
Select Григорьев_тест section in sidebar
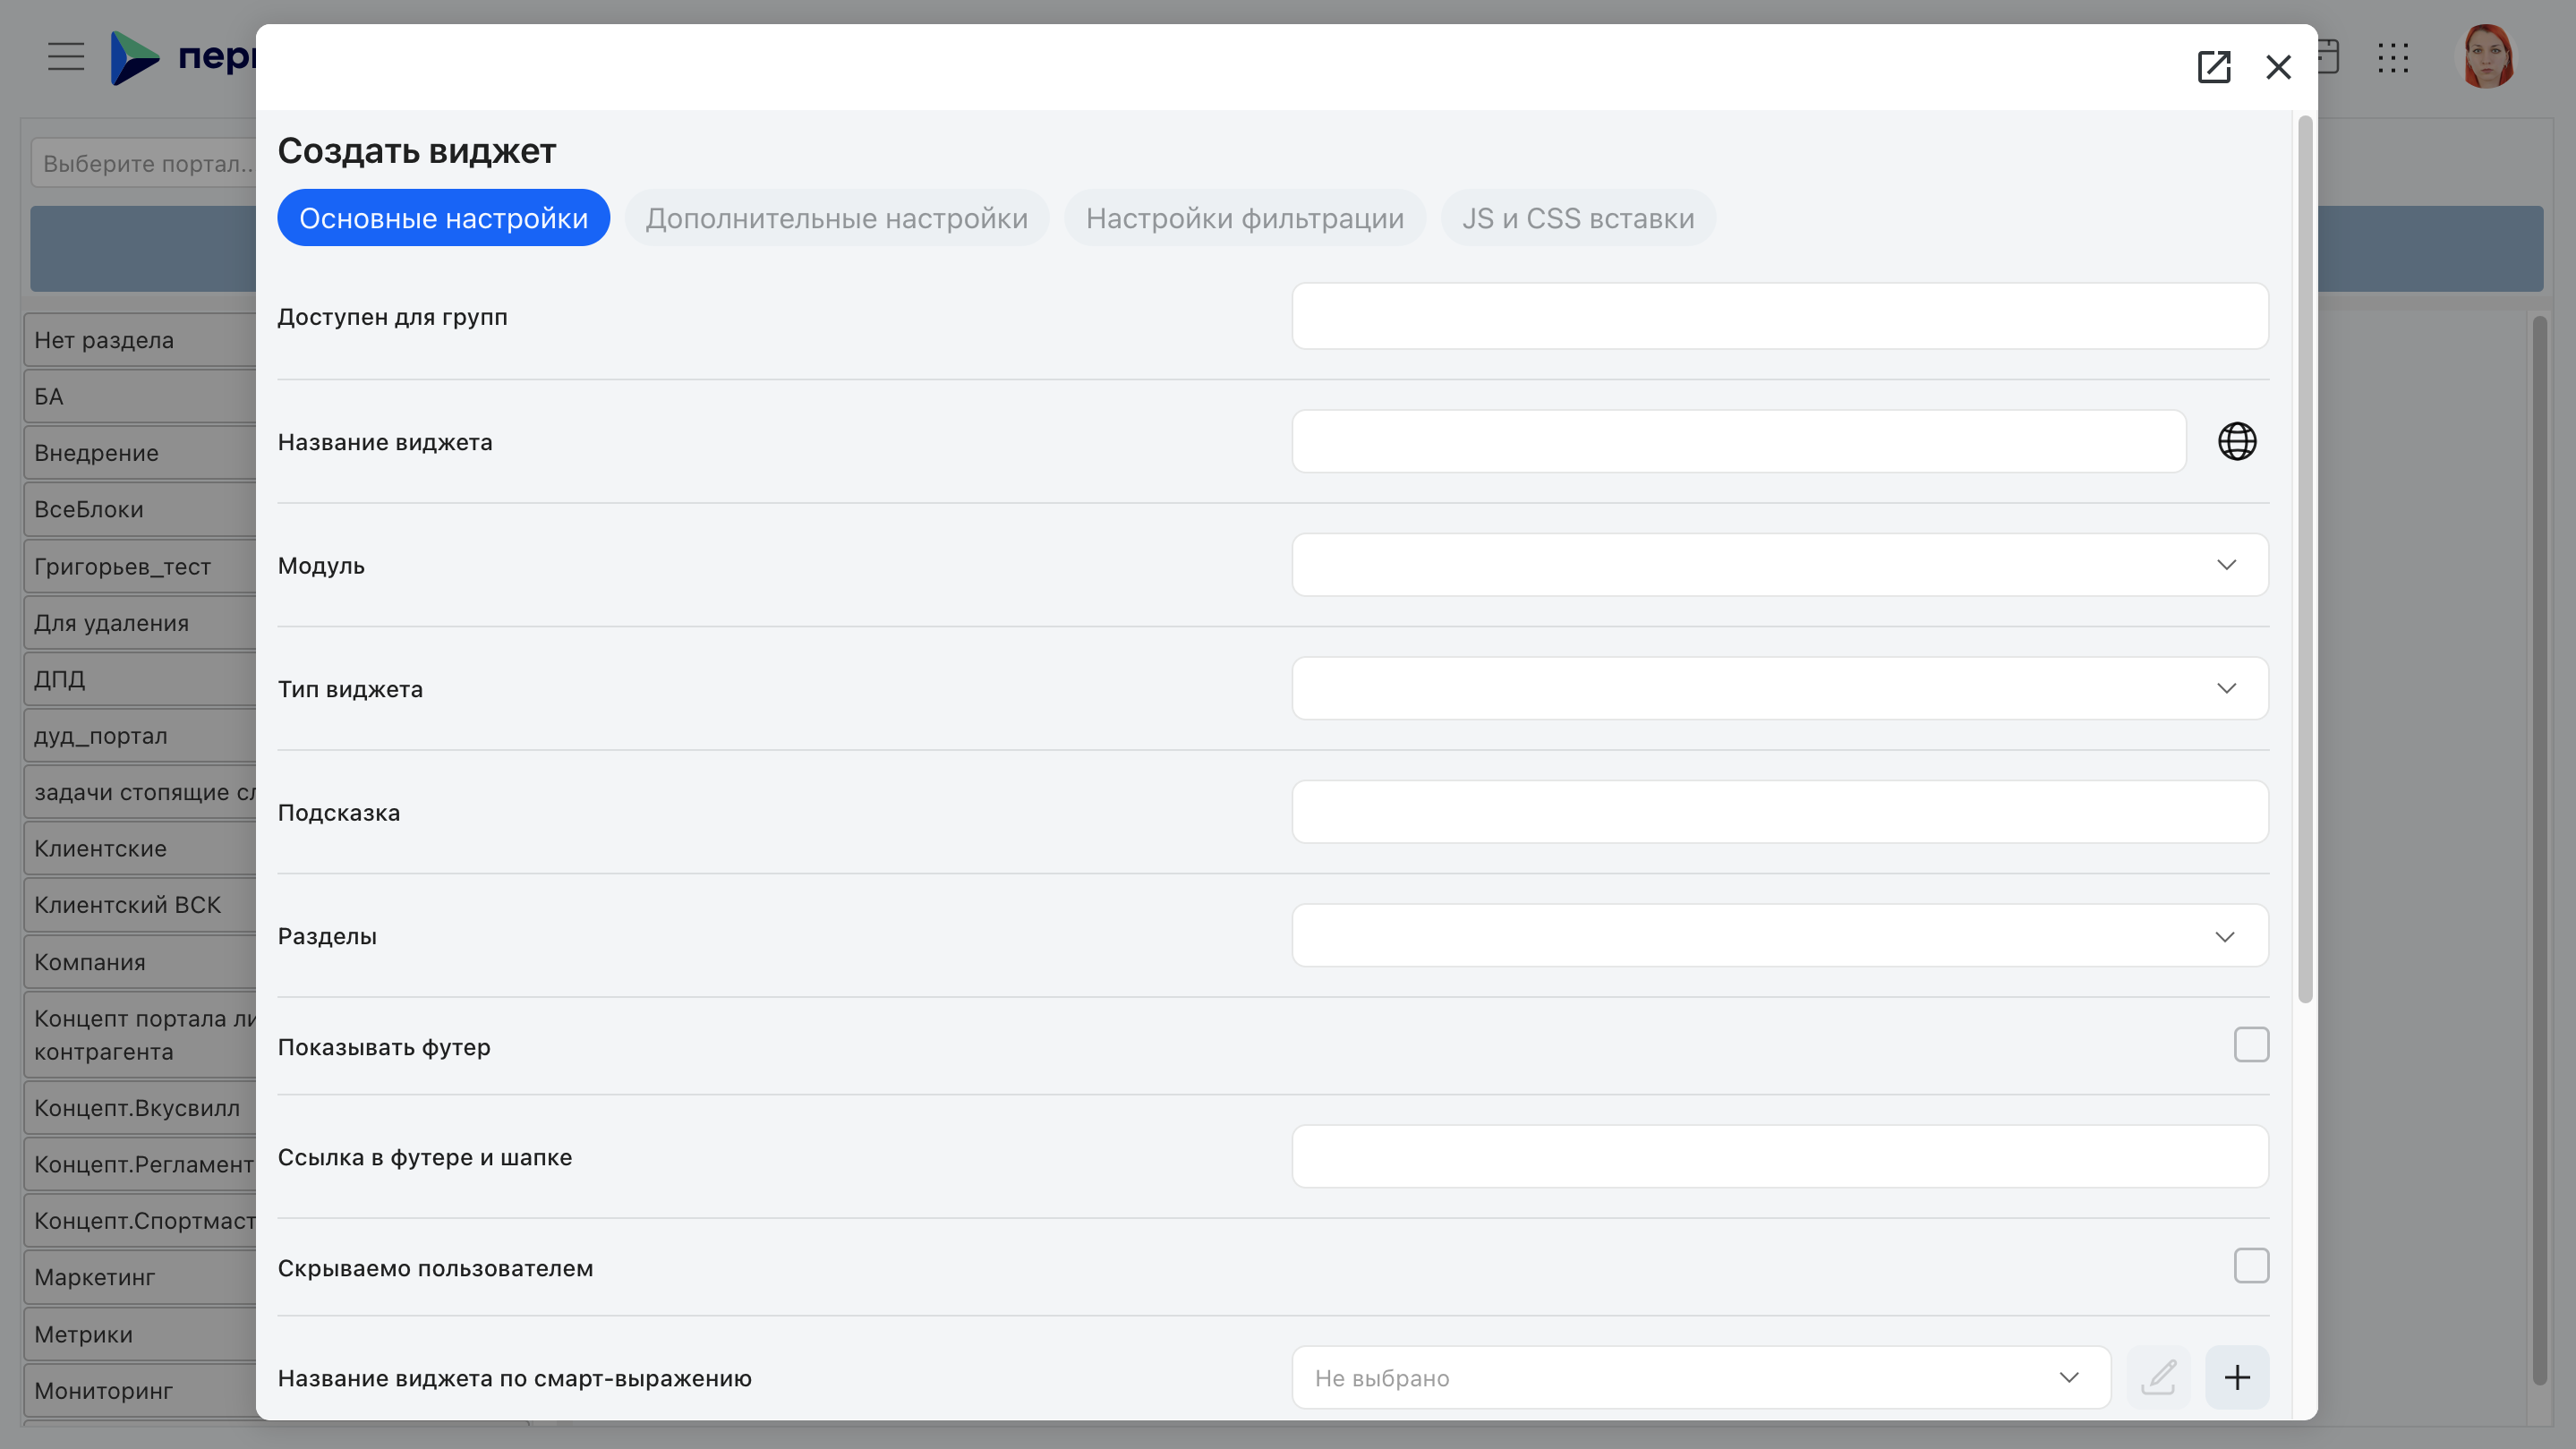point(140,566)
